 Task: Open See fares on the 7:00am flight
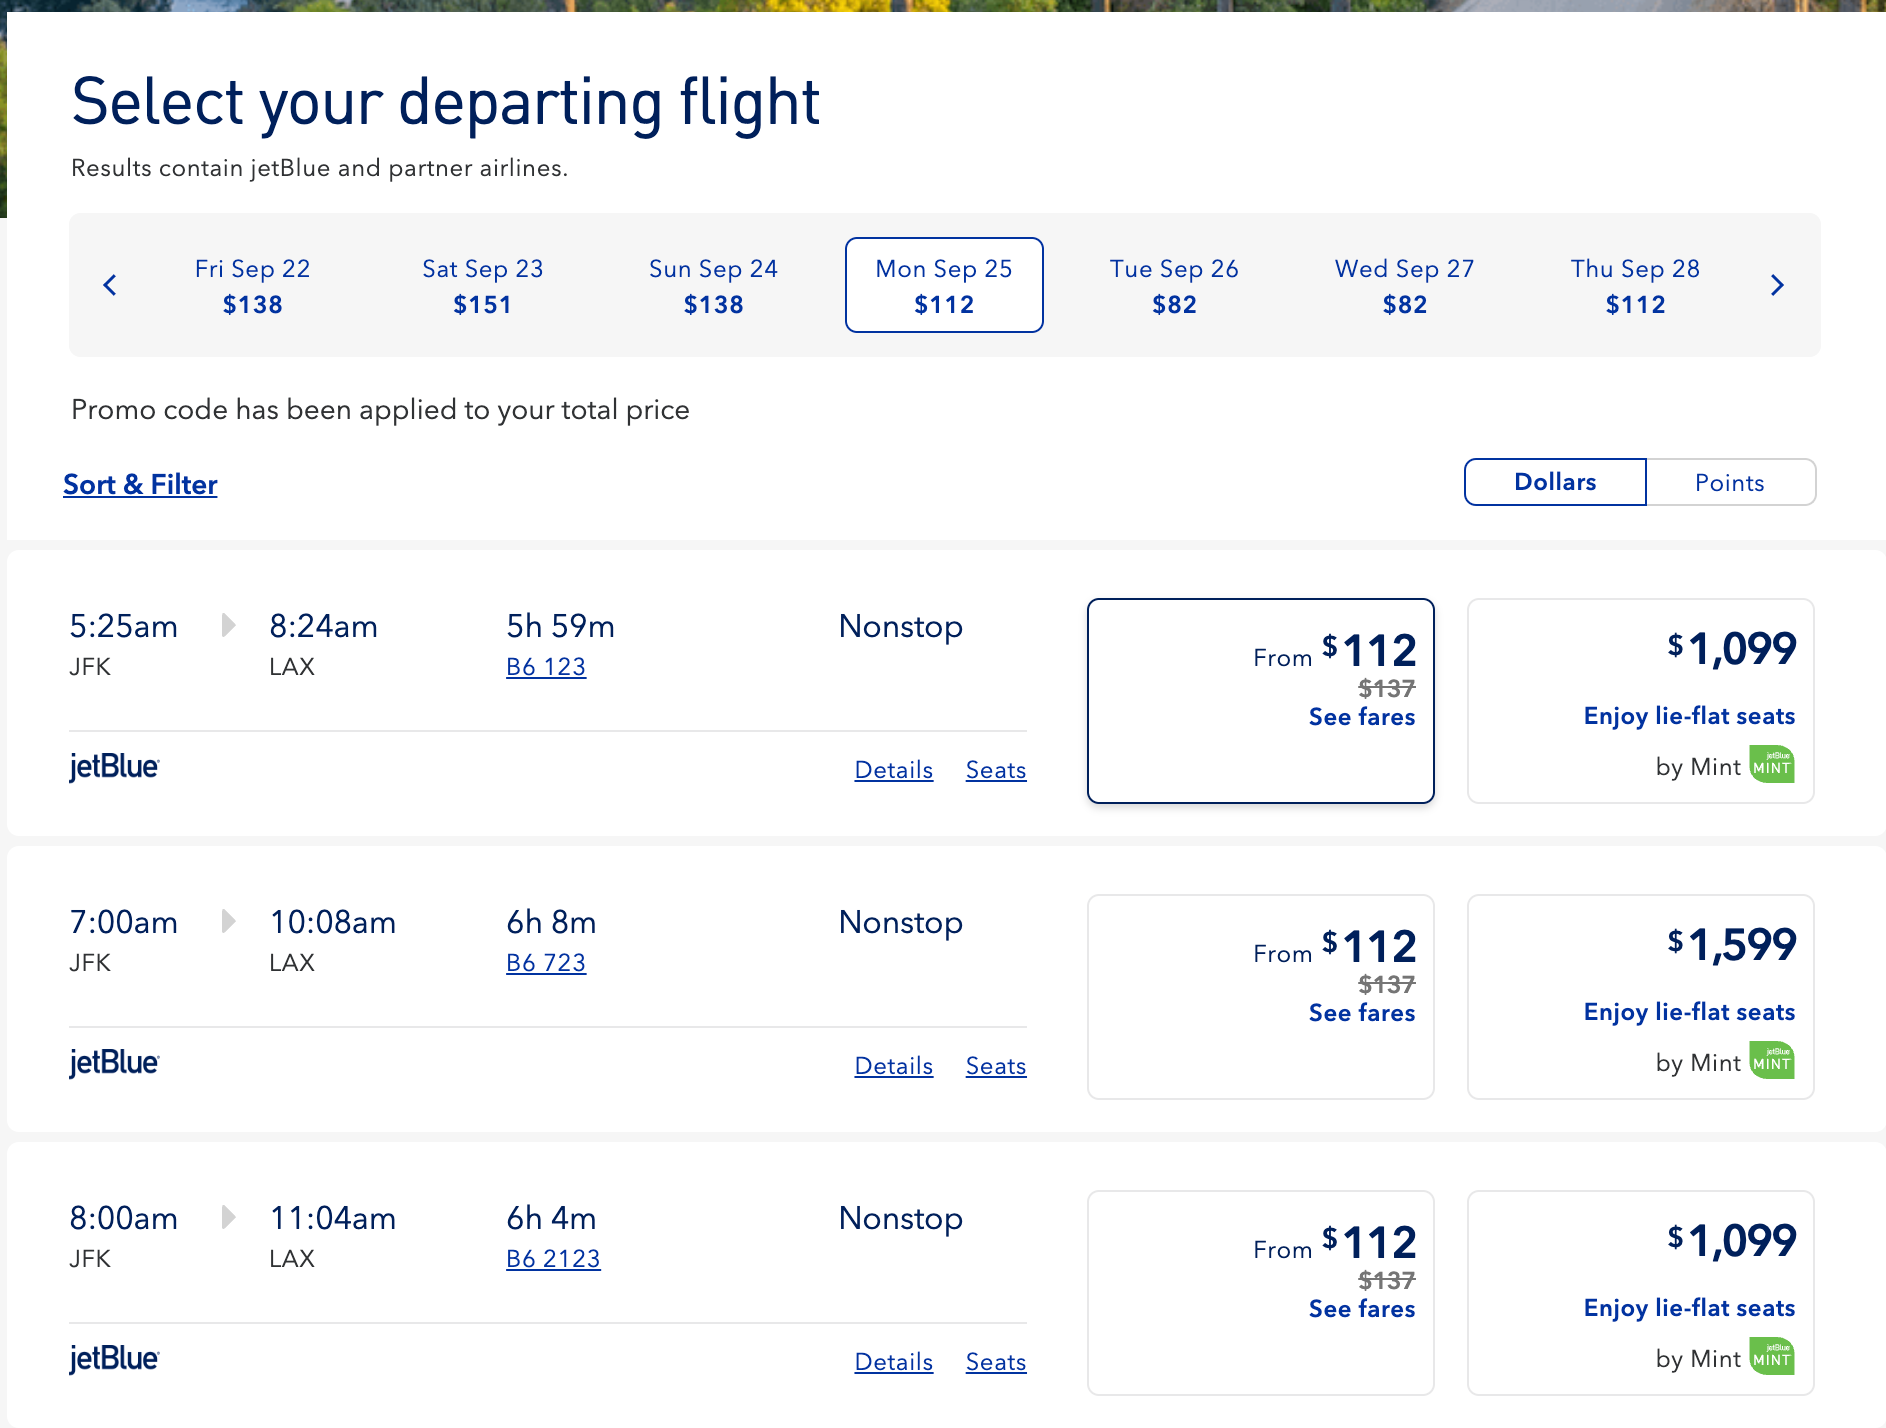click(x=1361, y=1013)
